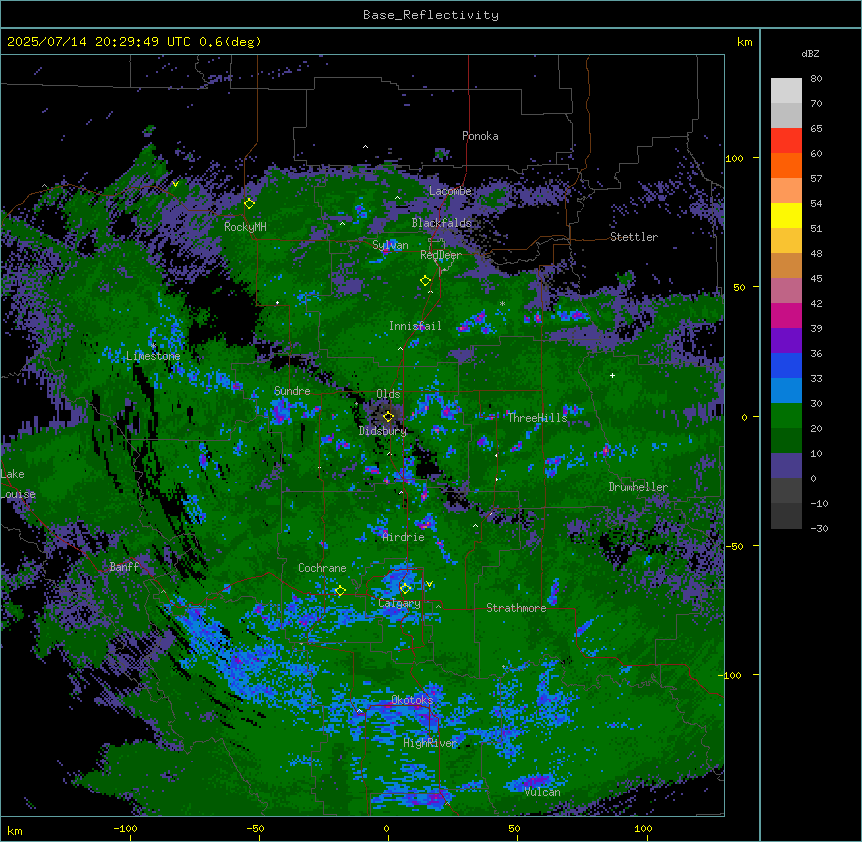Click the Olds city label
The height and width of the screenshot is (842, 862).
pyautogui.click(x=388, y=394)
